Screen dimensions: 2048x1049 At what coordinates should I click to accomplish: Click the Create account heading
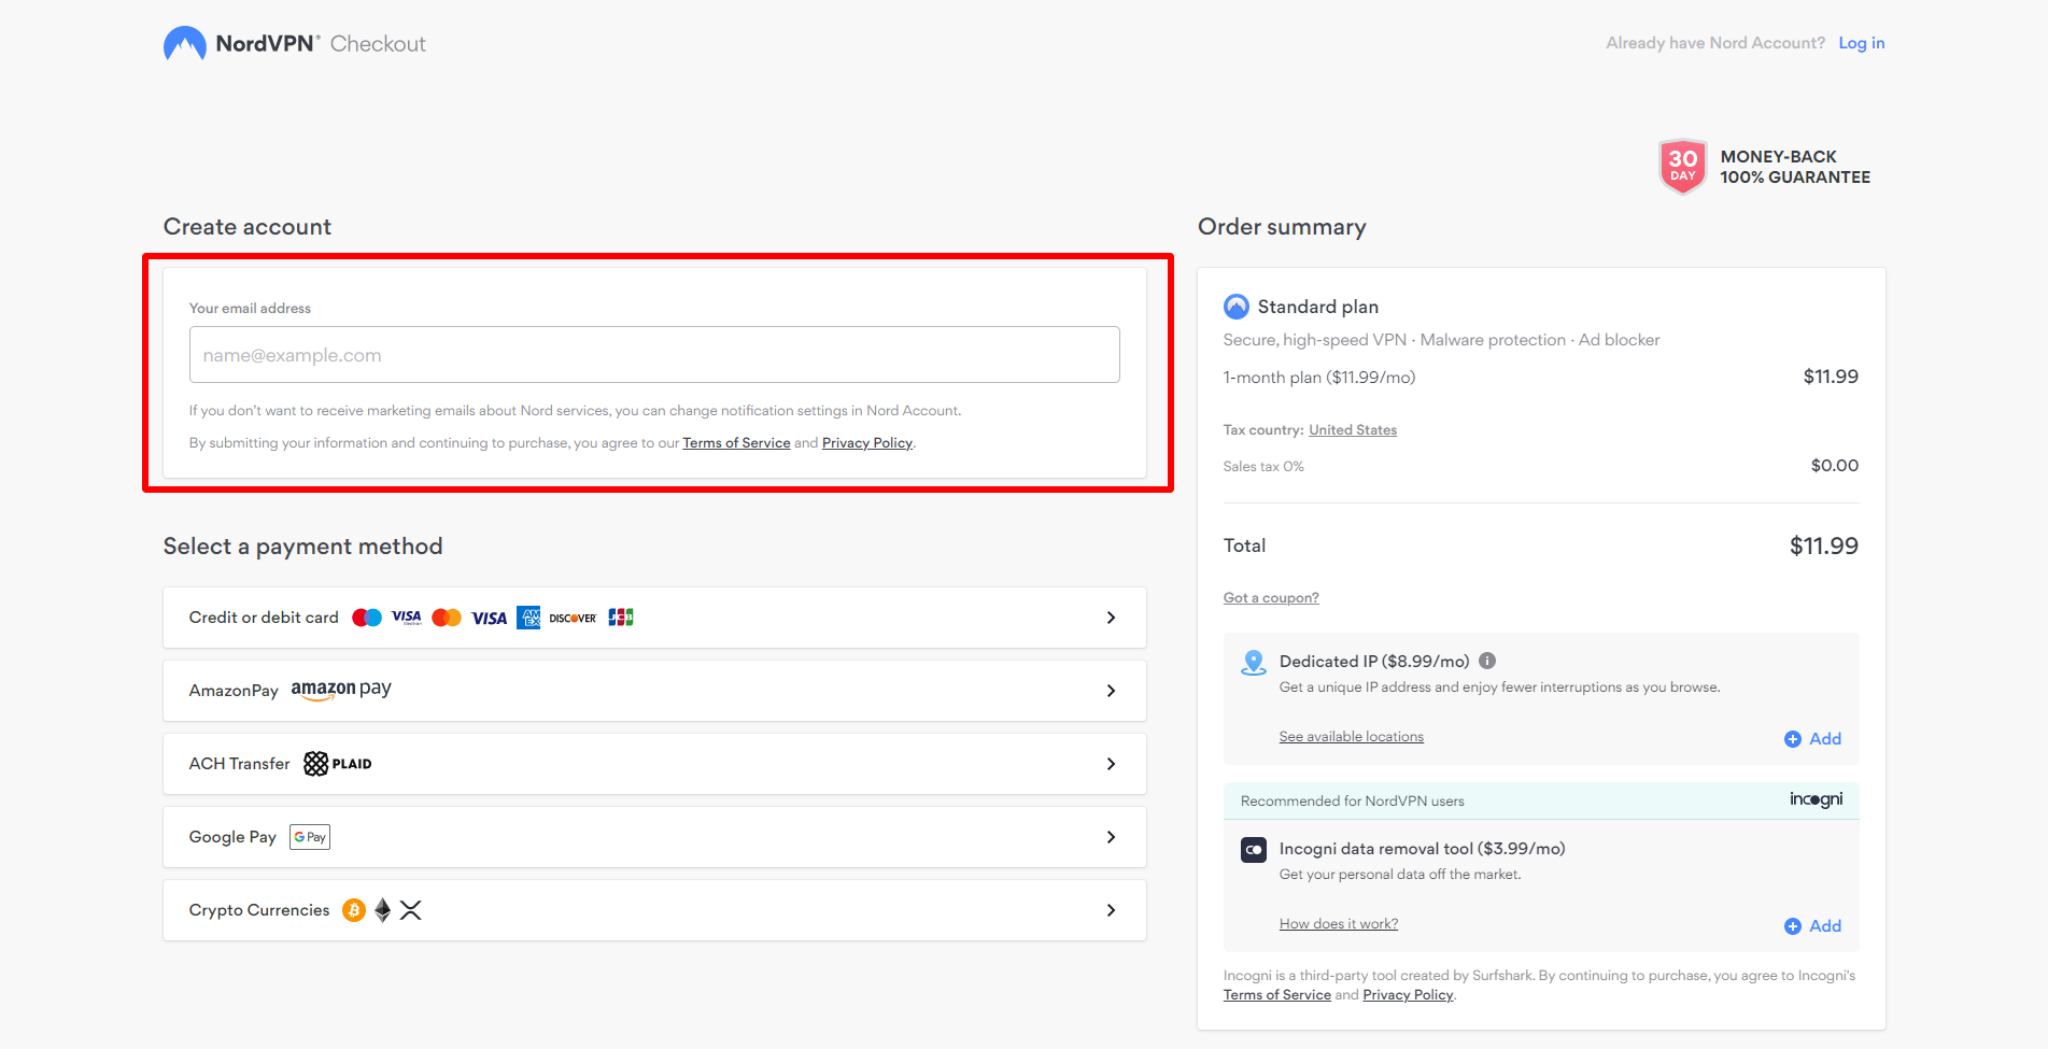[x=247, y=227]
